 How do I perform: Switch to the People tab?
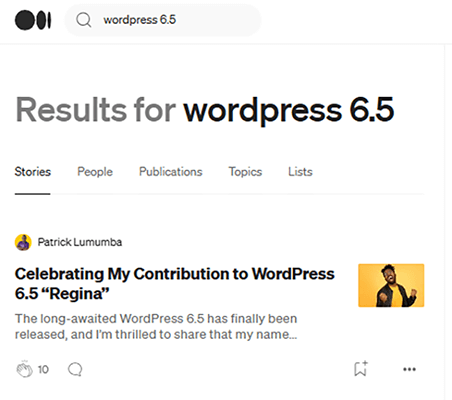[x=95, y=172]
